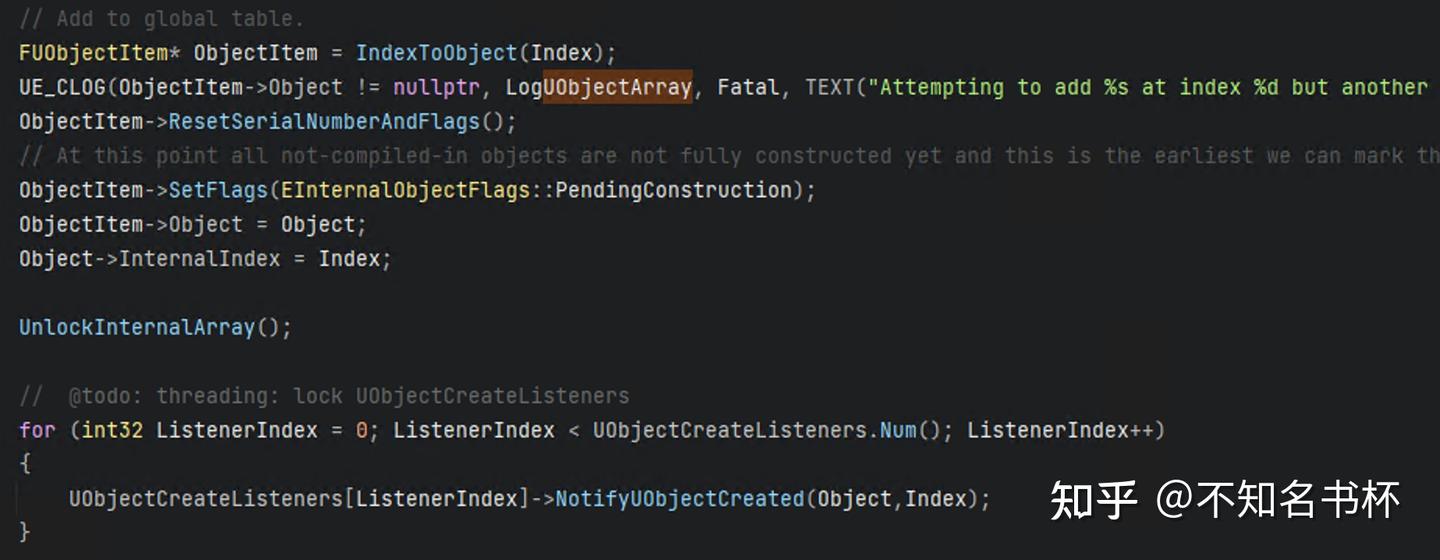Image resolution: width=1440 pixels, height=560 pixels.
Task: Click the FUObjectItem type name
Action: 94,53
